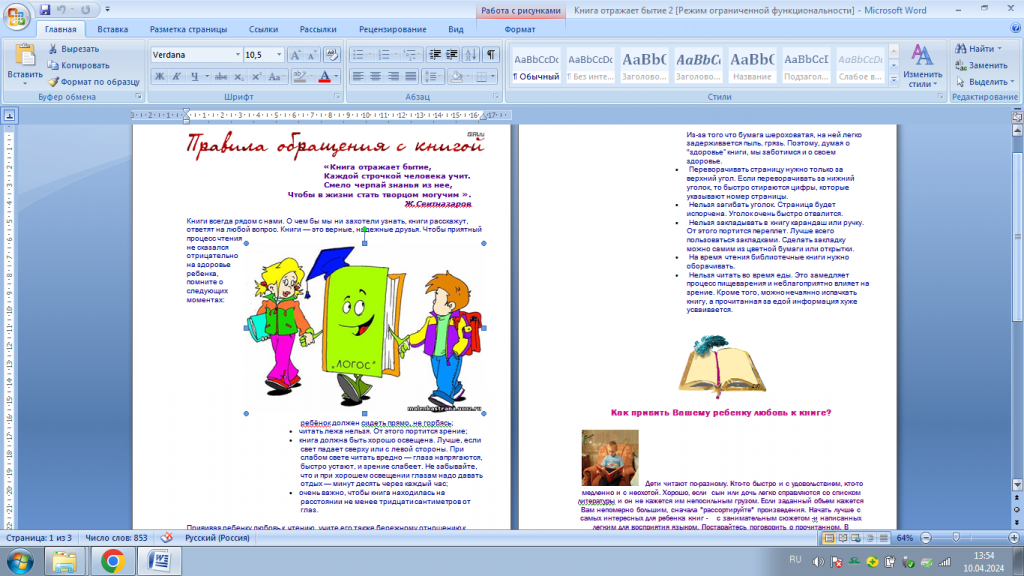Apply the Обычный (Normal) style
This screenshot has width=1024, height=576.
(x=536, y=65)
